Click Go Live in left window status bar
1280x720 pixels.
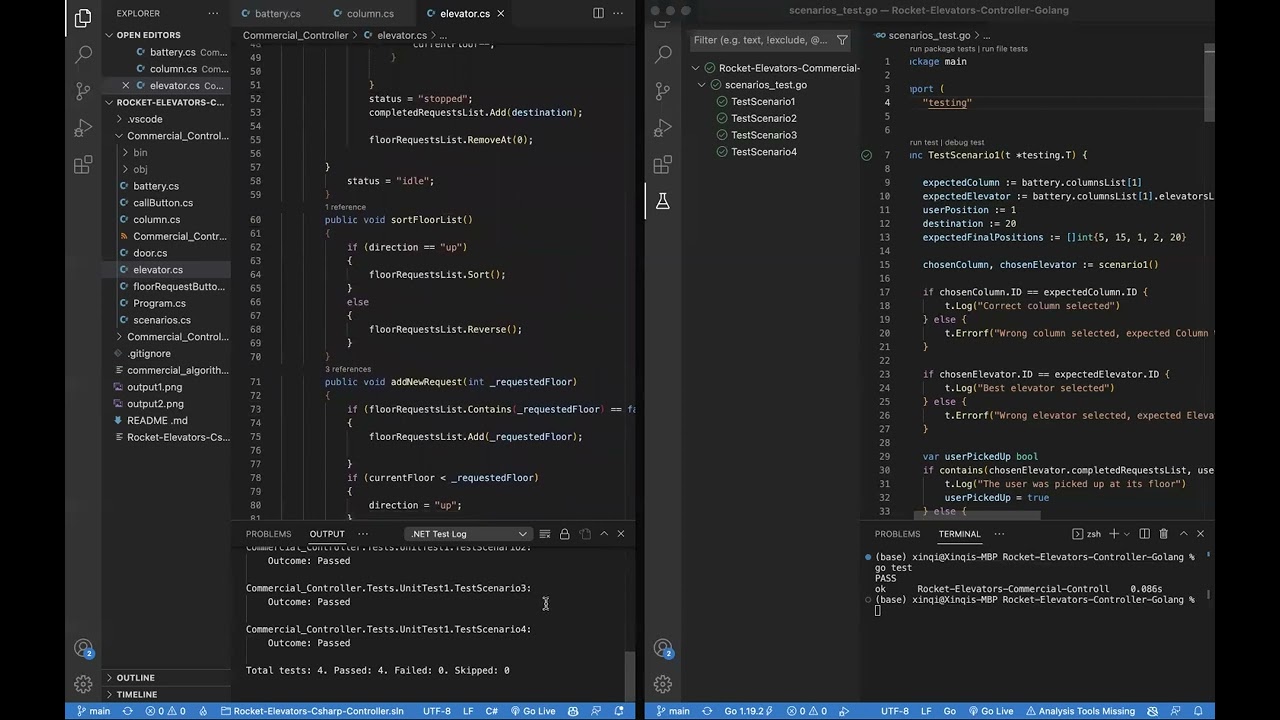click(532, 711)
